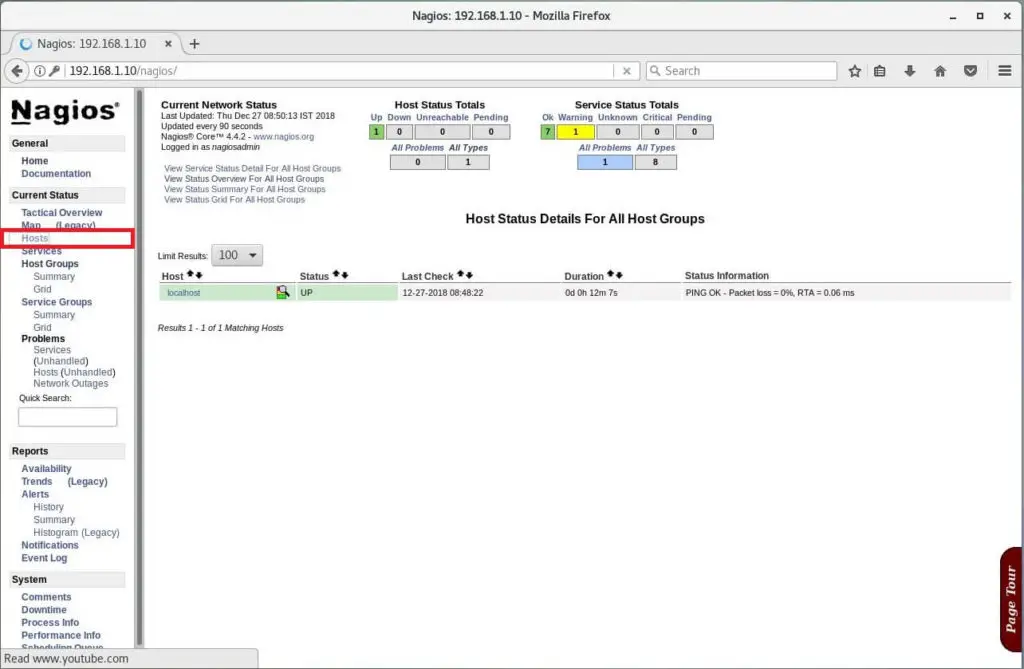Open Hosts in Current Status menu
1024x669 pixels.
35,238
